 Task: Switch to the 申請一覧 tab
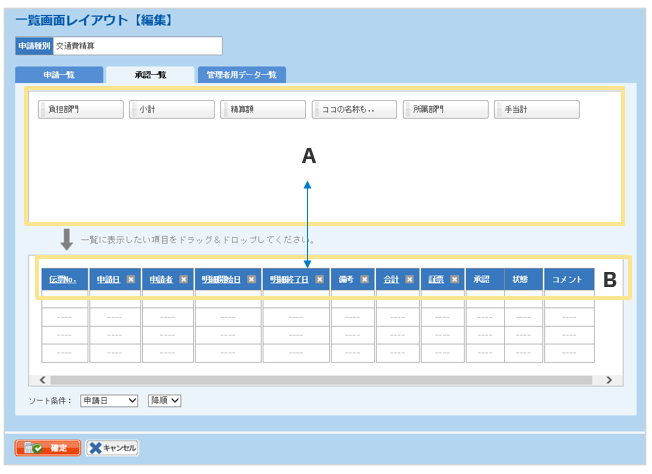pos(59,75)
